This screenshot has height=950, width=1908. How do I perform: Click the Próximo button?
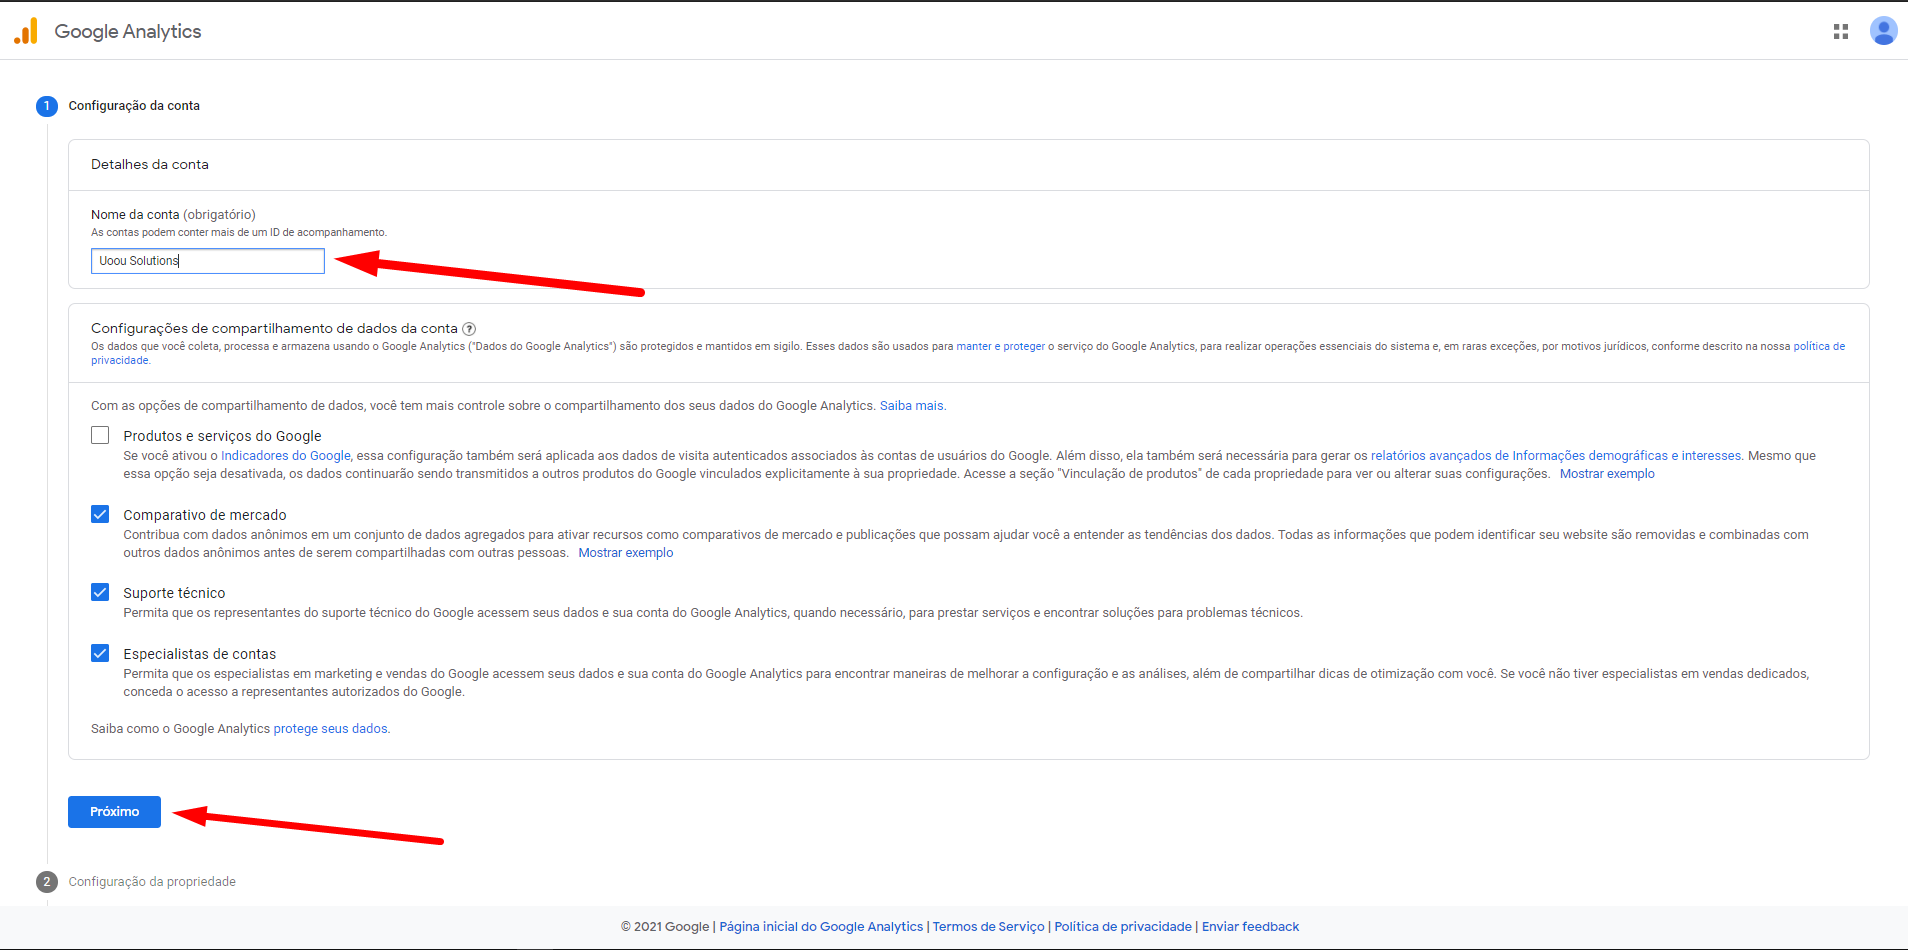coord(114,812)
